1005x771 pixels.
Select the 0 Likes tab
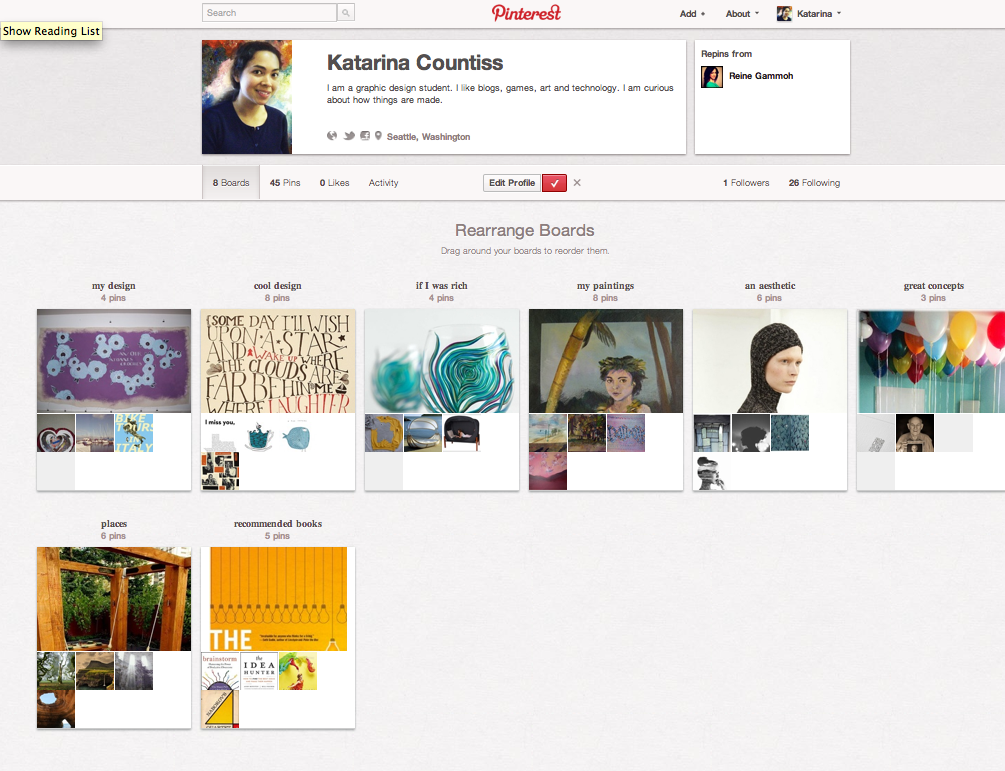334,183
